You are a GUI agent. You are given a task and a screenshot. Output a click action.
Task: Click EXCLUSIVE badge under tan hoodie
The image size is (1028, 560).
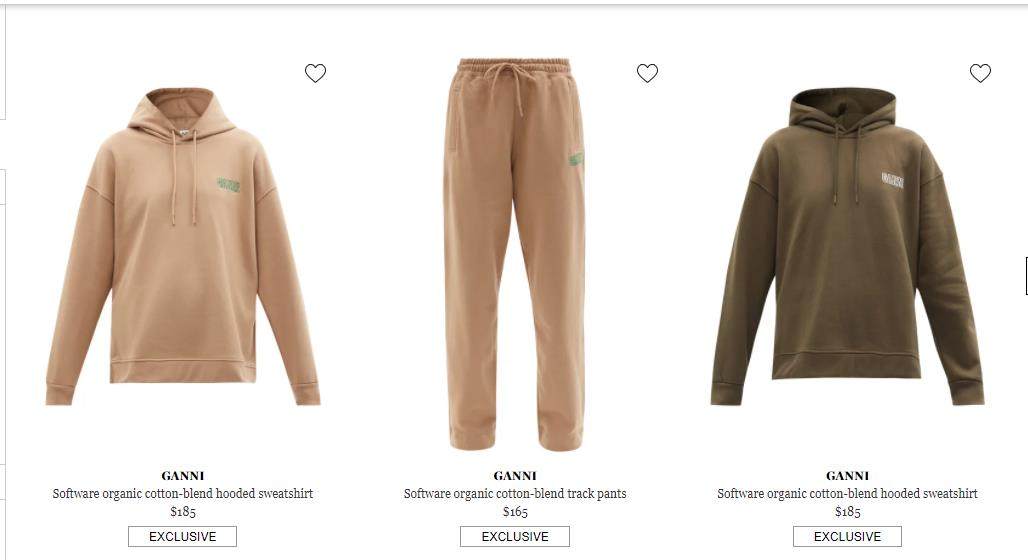[x=182, y=536]
